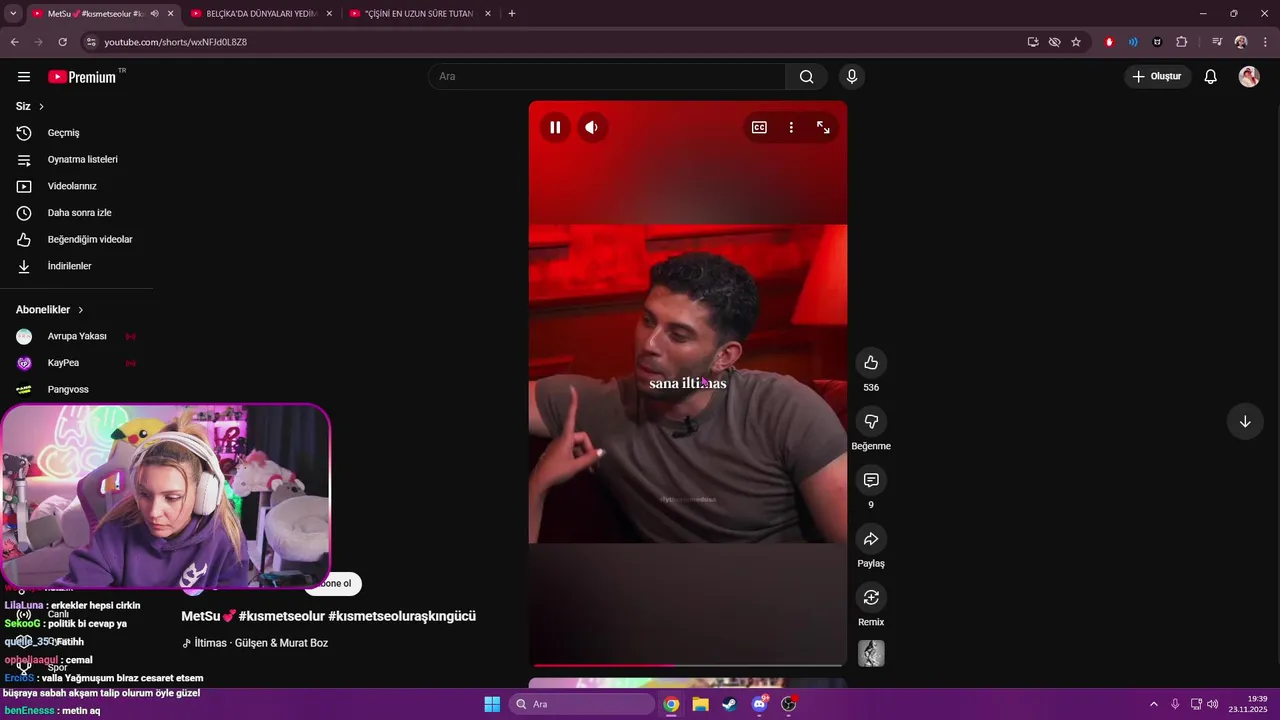Show hidden system tray icons
The image size is (1280, 720).
tap(1153, 704)
